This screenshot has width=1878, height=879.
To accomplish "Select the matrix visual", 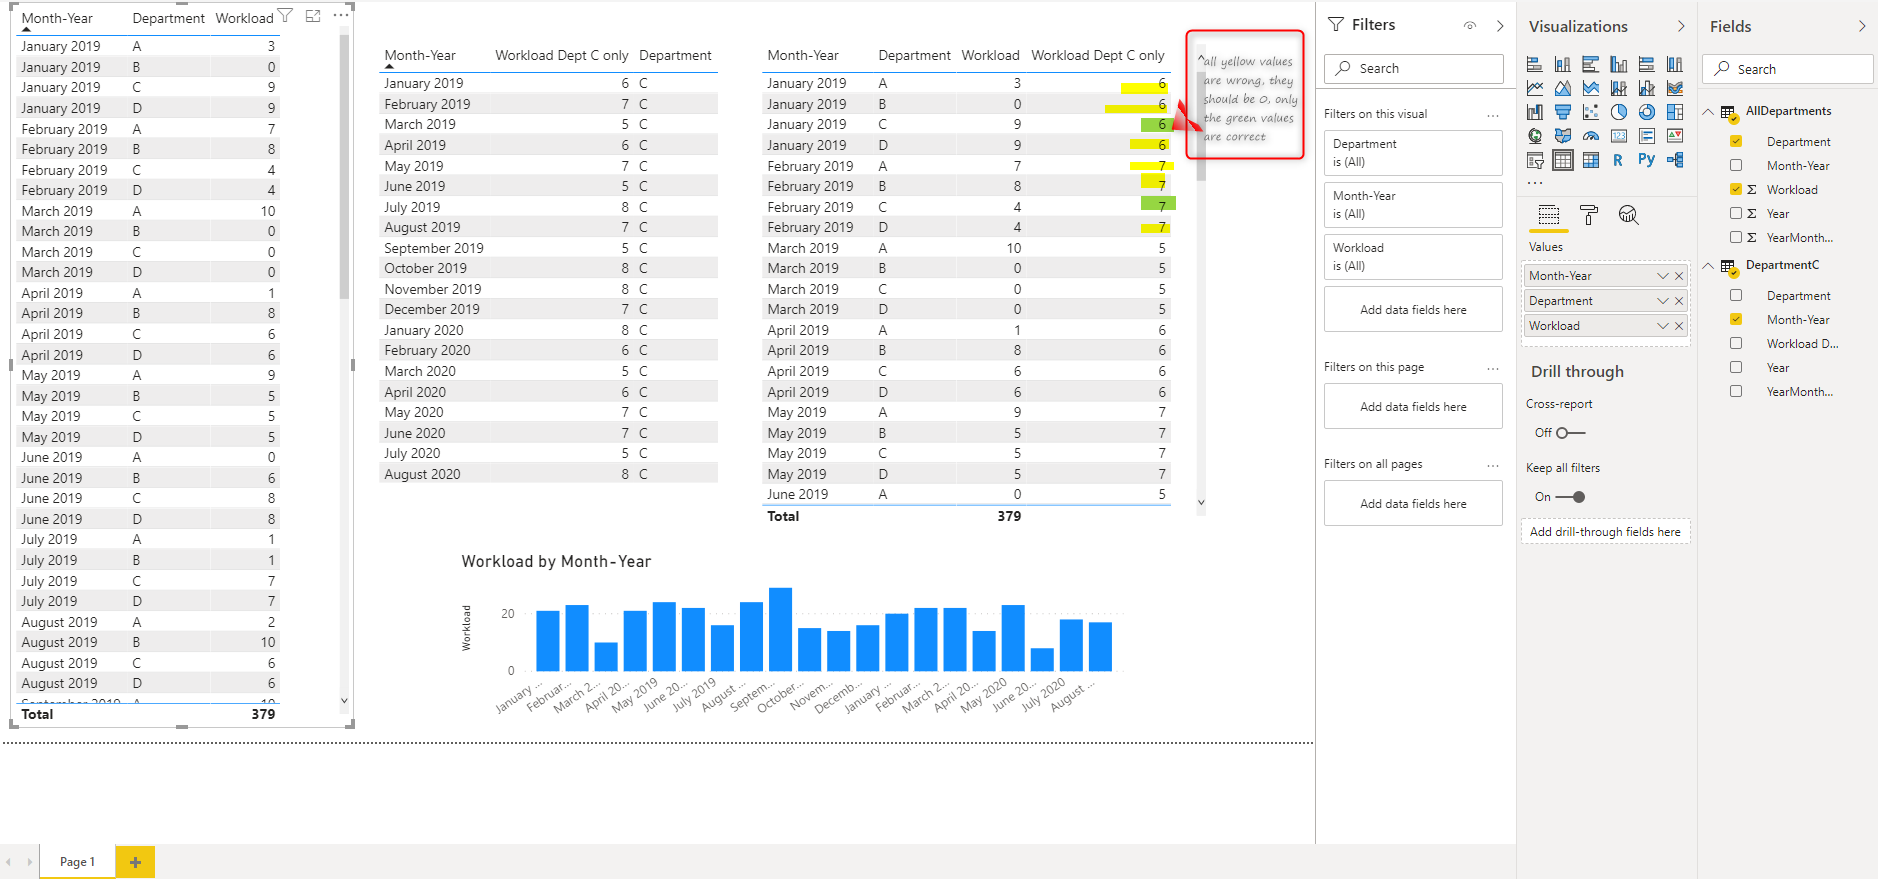I will coord(1590,160).
